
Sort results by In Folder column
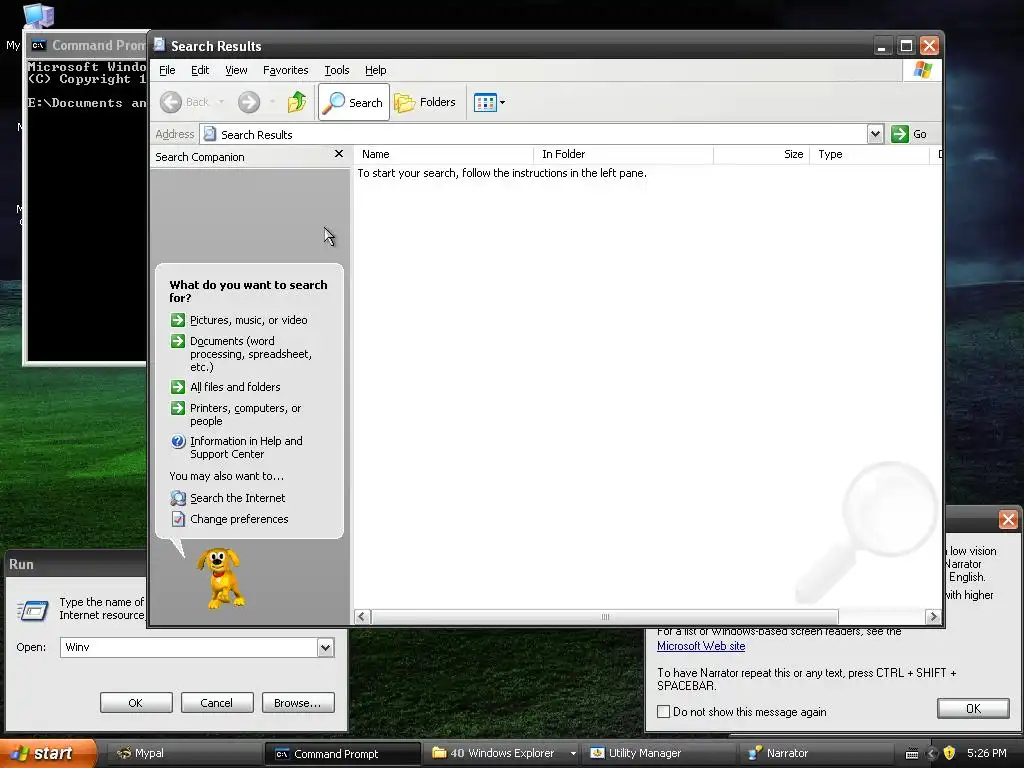[x=624, y=155]
